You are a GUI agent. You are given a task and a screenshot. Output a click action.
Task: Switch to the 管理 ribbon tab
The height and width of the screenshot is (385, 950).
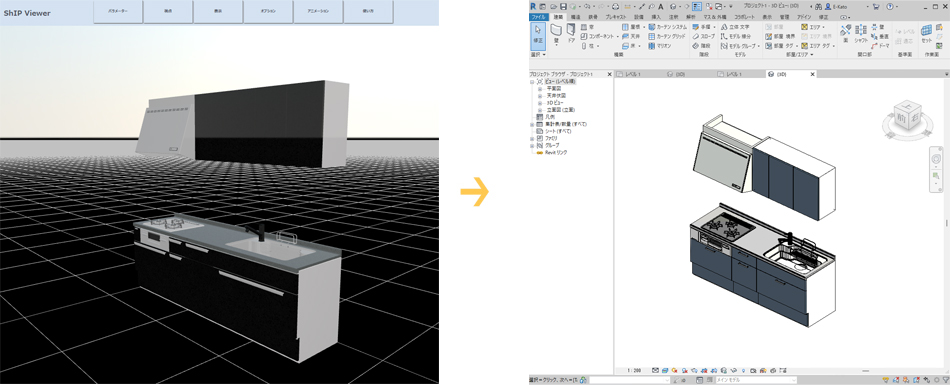784,17
